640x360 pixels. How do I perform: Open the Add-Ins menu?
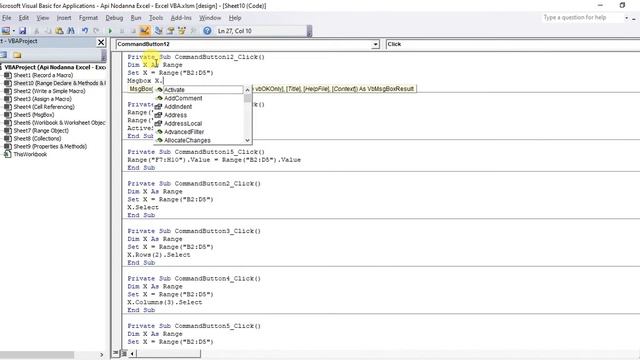click(181, 18)
